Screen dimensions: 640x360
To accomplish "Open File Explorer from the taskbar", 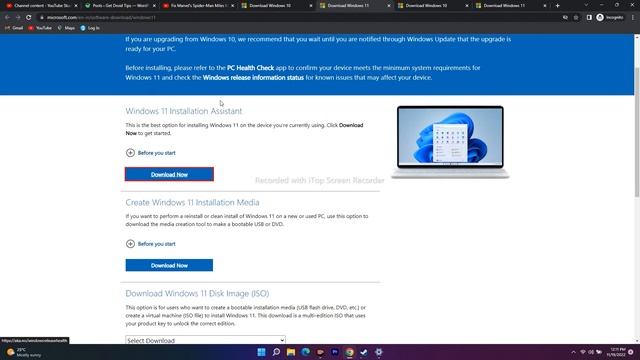I will click(291, 352).
